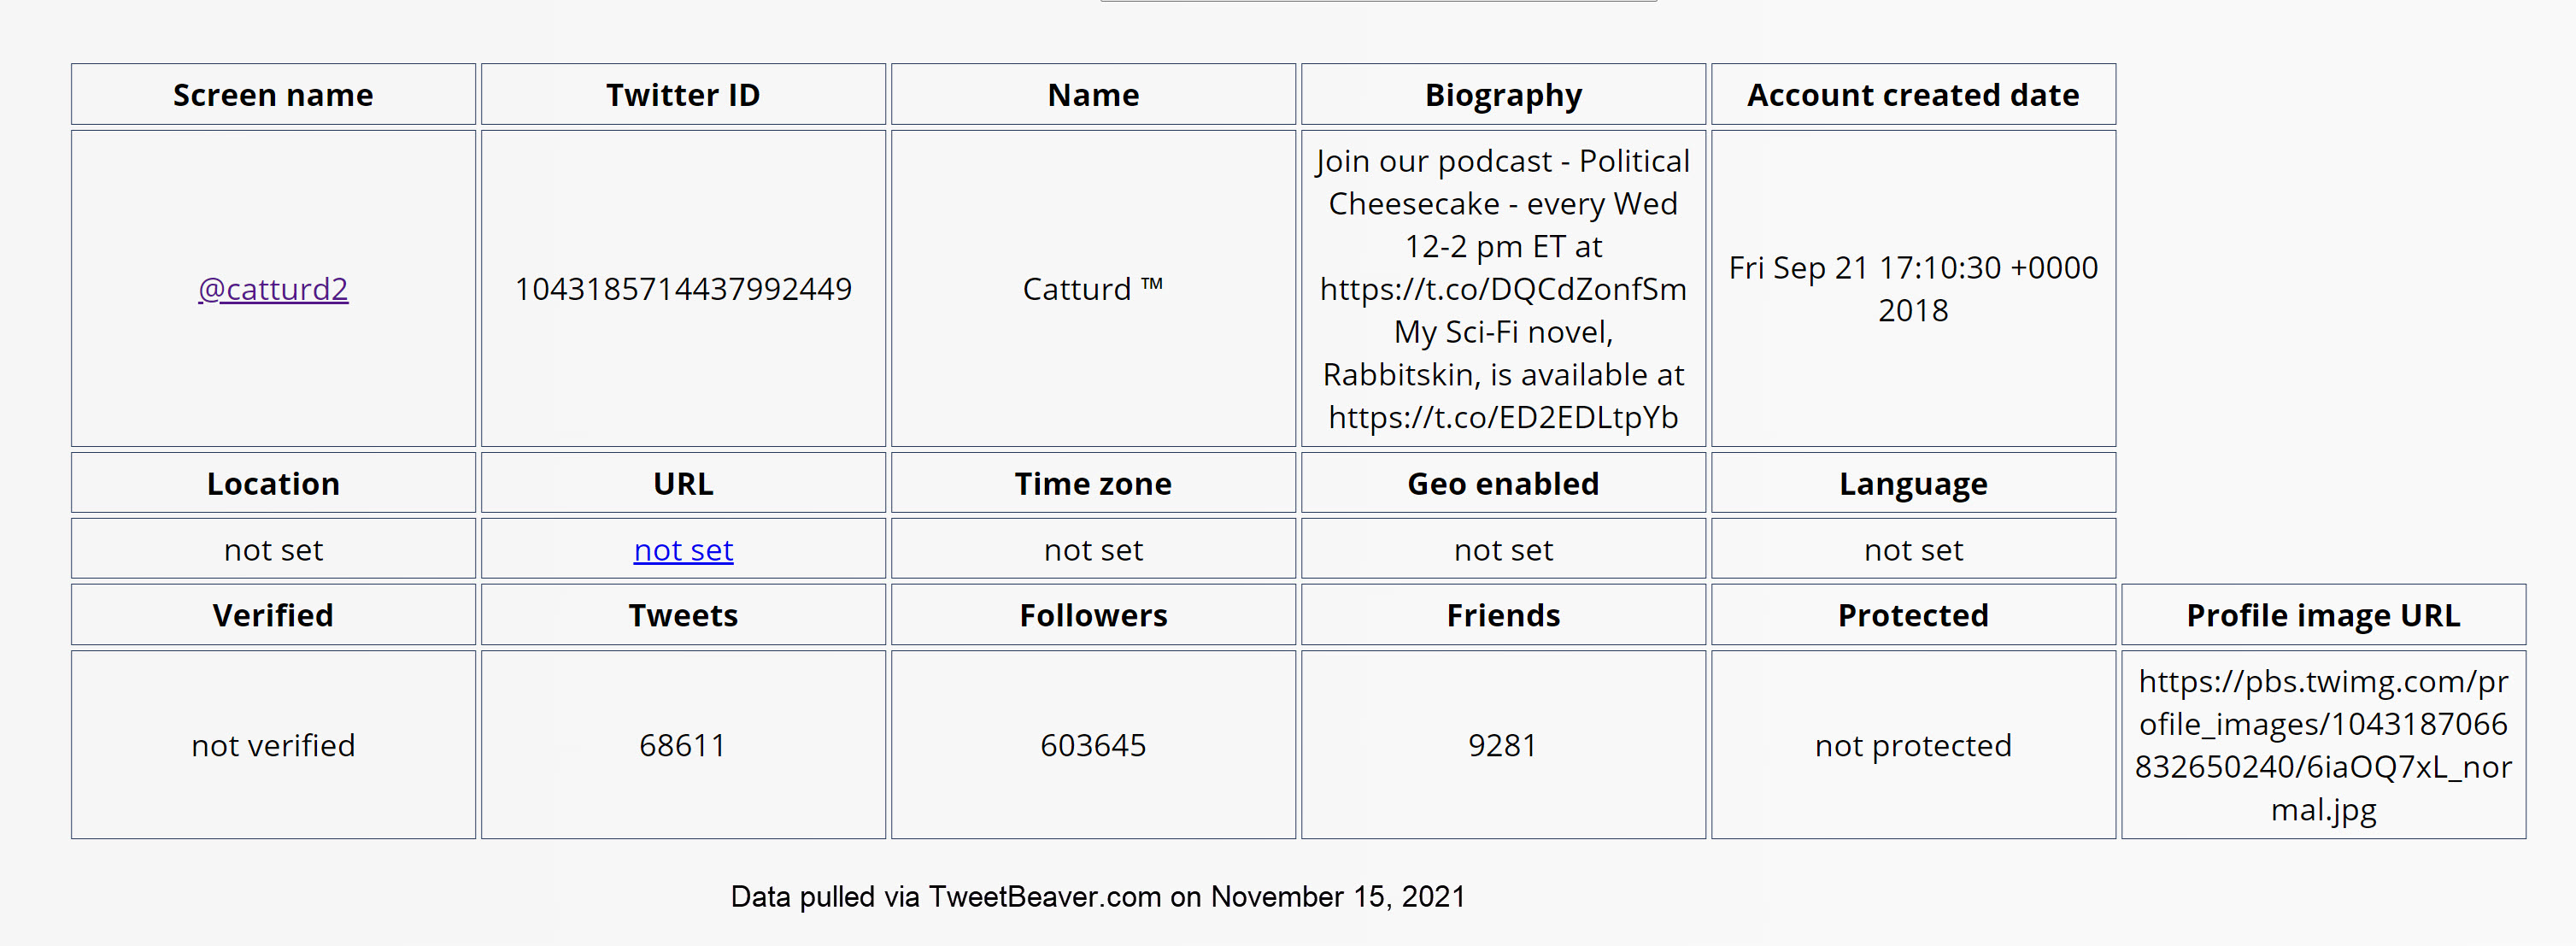2576x946 pixels.
Task: Click the biography text about Political Cheesecake
Action: [x=1502, y=289]
